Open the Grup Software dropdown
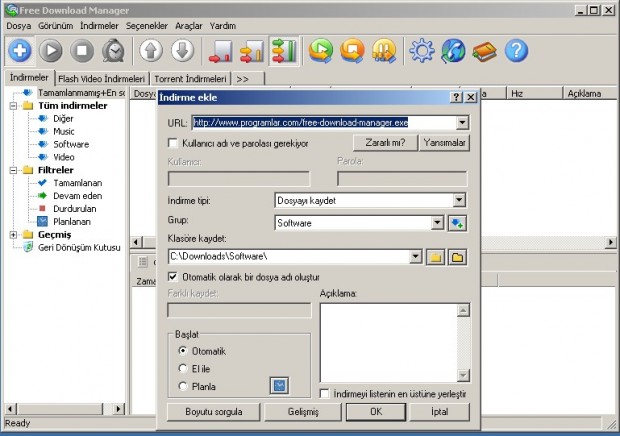This screenshot has width=620, height=436. pyautogui.click(x=437, y=223)
